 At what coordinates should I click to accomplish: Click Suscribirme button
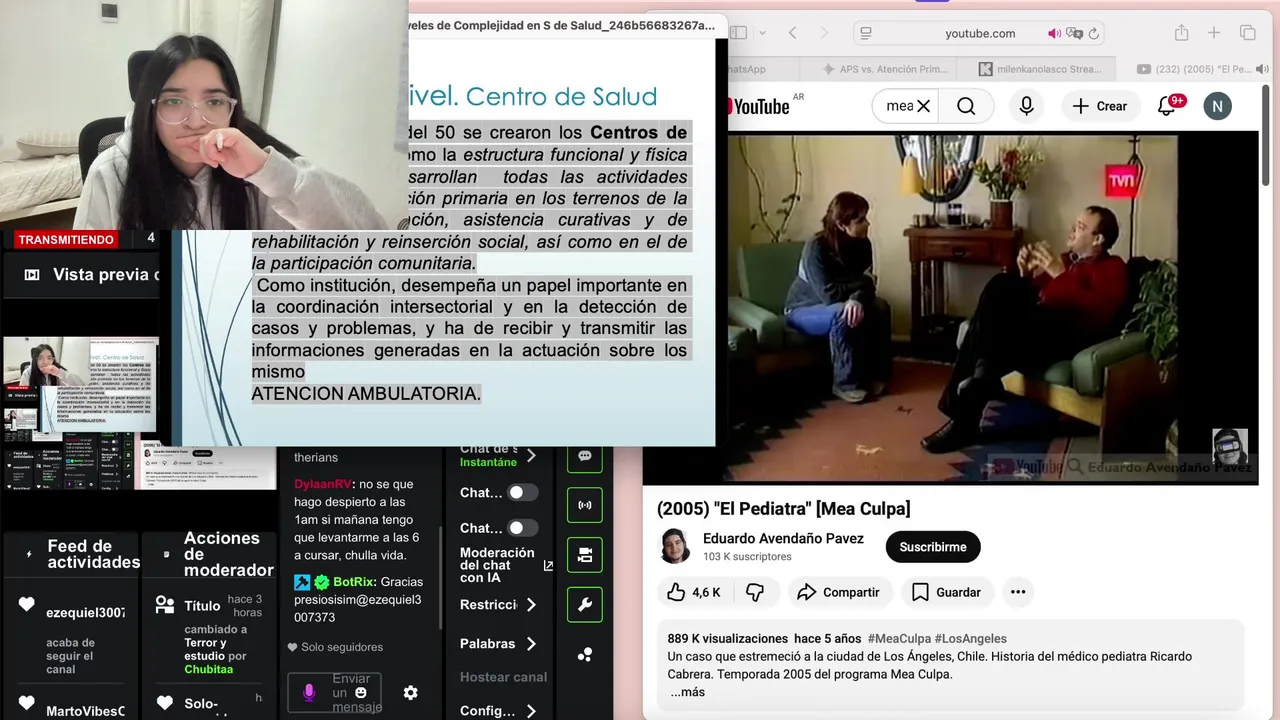933,547
